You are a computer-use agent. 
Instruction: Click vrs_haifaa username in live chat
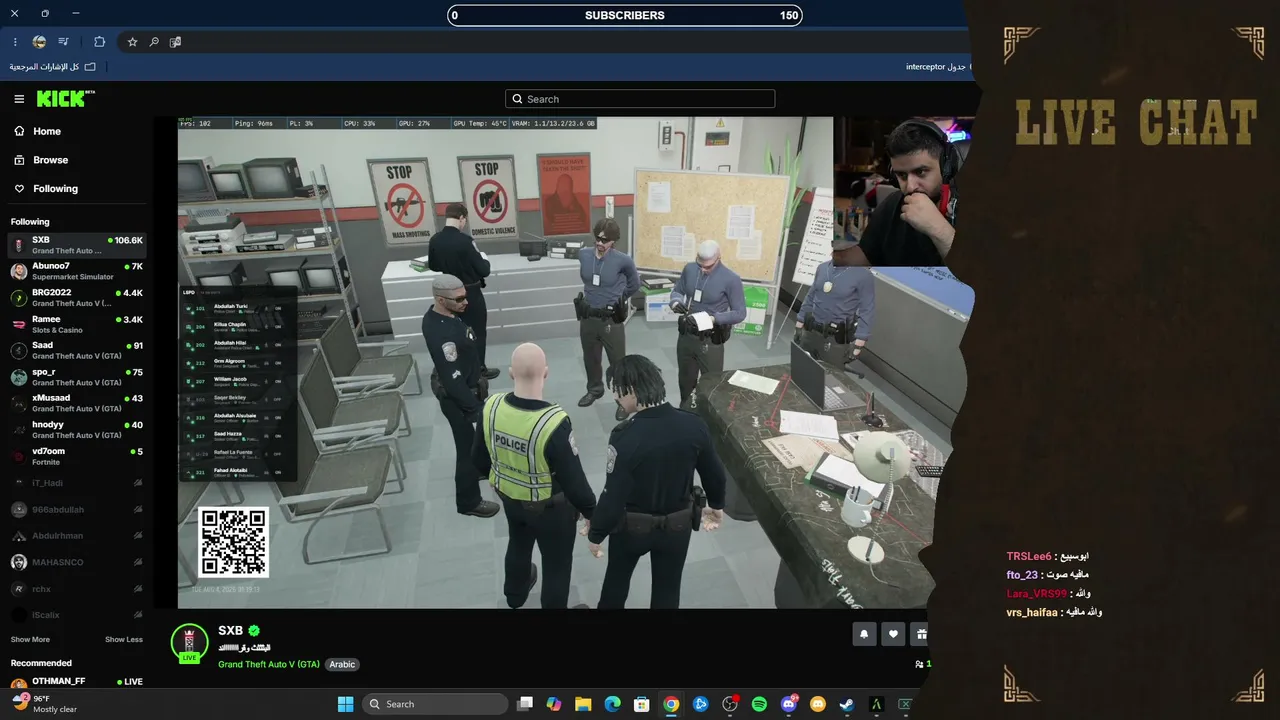coord(1032,612)
